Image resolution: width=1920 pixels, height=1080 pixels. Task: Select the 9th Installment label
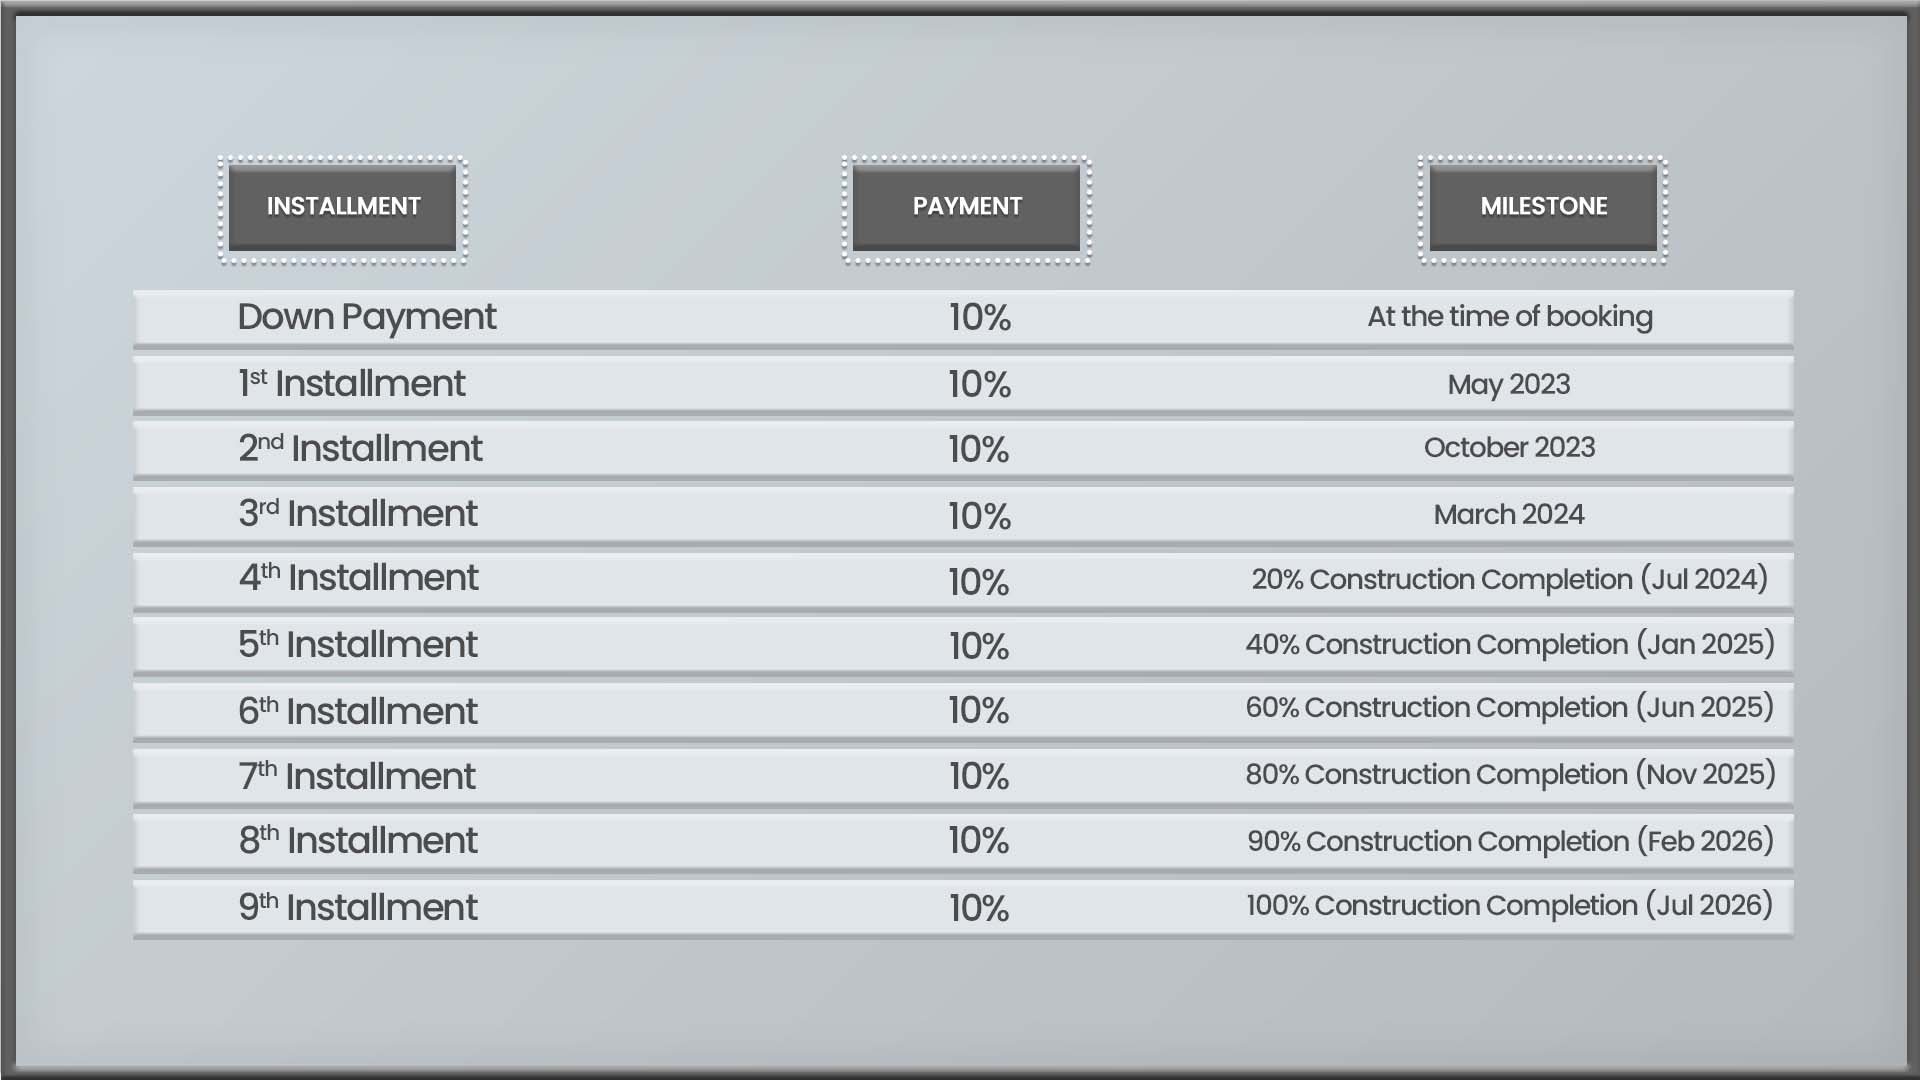pos(358,908)
